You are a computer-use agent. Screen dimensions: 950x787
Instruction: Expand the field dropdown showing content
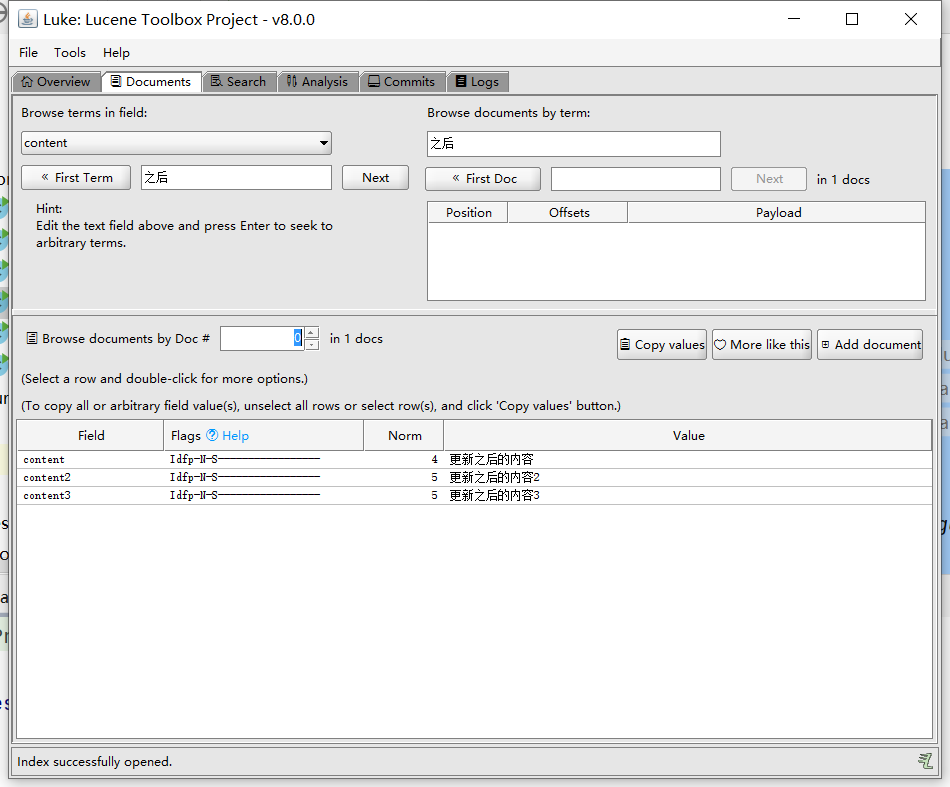pyautogui.click(x=176, y=143)
